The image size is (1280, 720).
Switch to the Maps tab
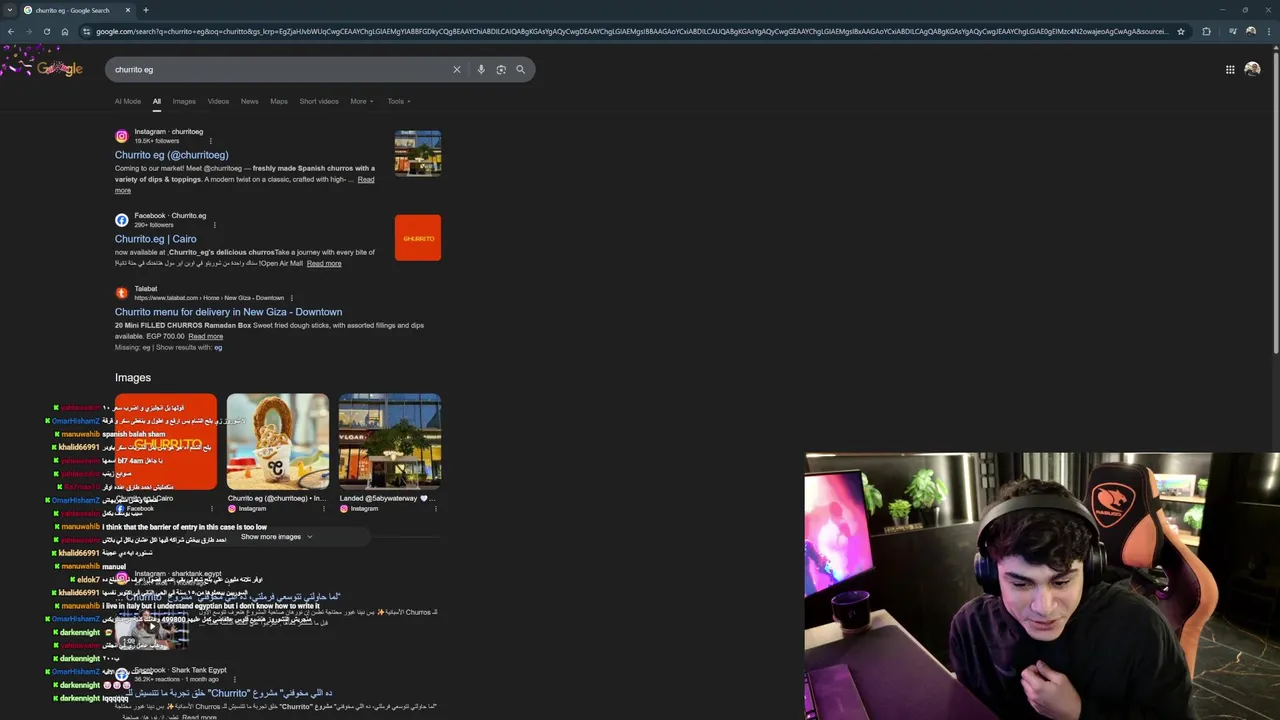(x=279, y=101)
